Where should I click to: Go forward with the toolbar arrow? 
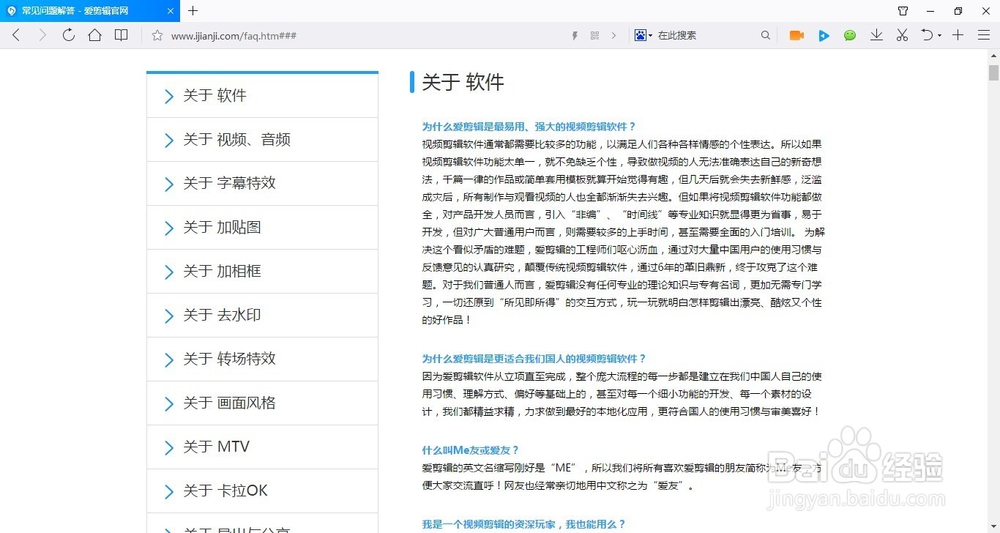click(x=42, y=35)
